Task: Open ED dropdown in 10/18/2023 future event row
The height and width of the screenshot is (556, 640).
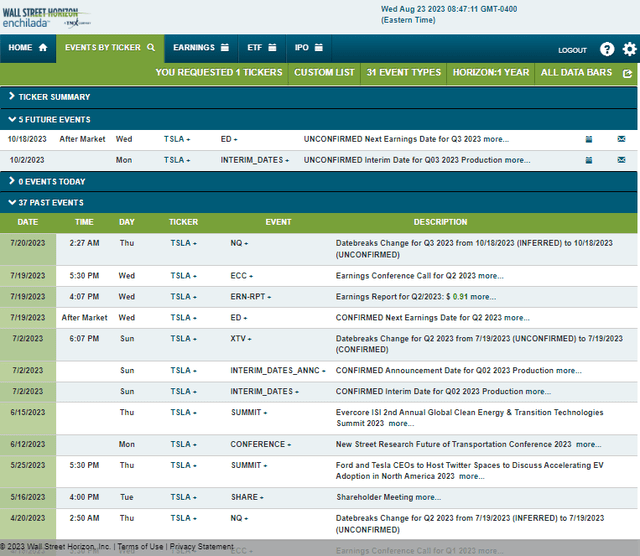Action: tap(229, 139)
